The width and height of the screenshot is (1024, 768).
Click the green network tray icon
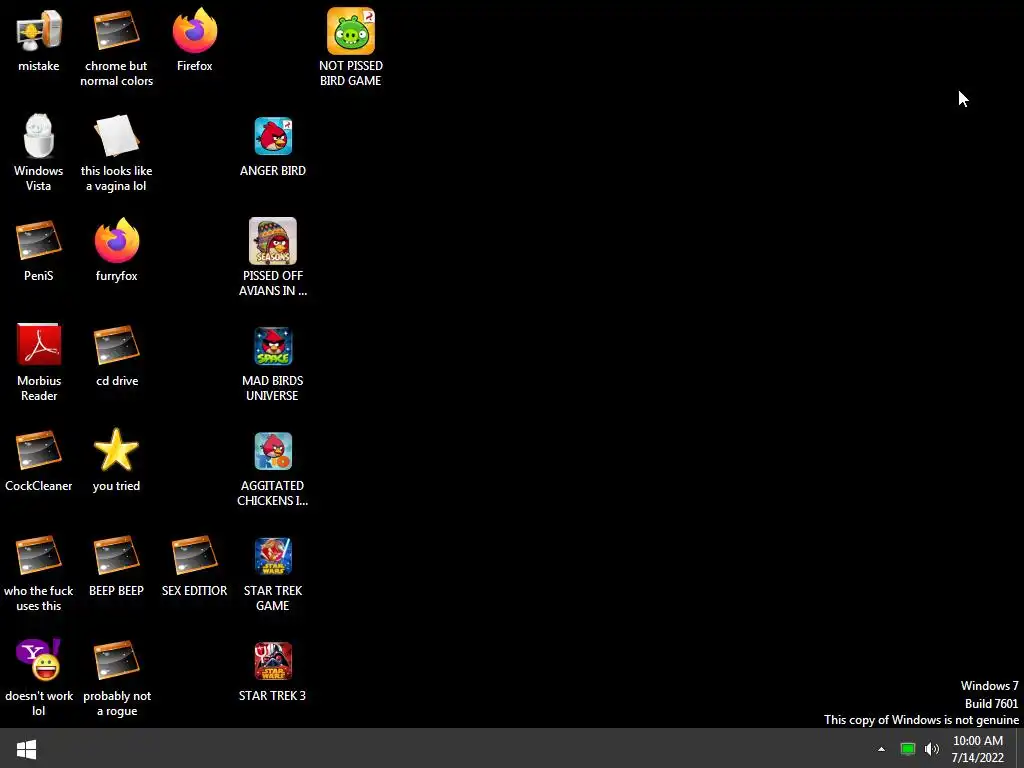click(x=908, y=749)
